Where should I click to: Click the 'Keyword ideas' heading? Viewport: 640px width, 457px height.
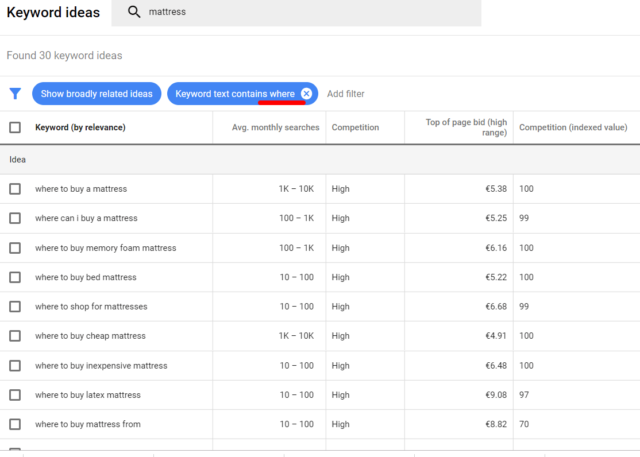53,13
